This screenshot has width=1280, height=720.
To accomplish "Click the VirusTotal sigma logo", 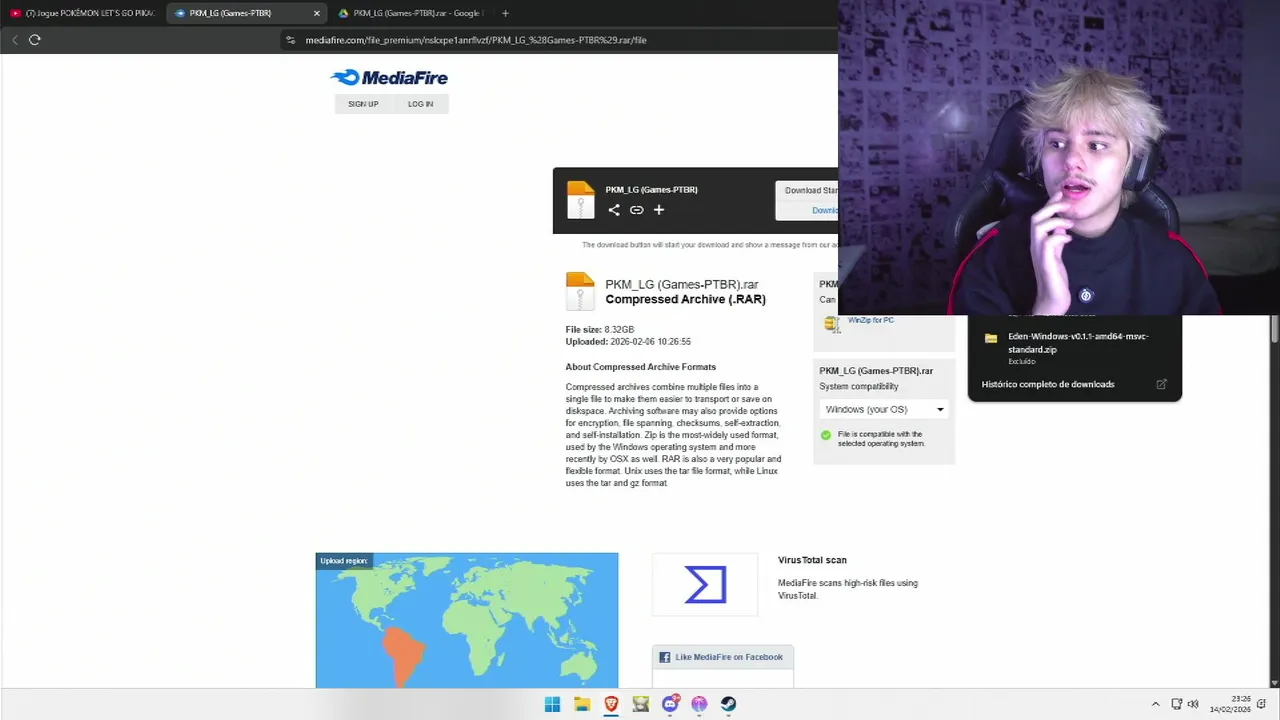I will [705, 585].
